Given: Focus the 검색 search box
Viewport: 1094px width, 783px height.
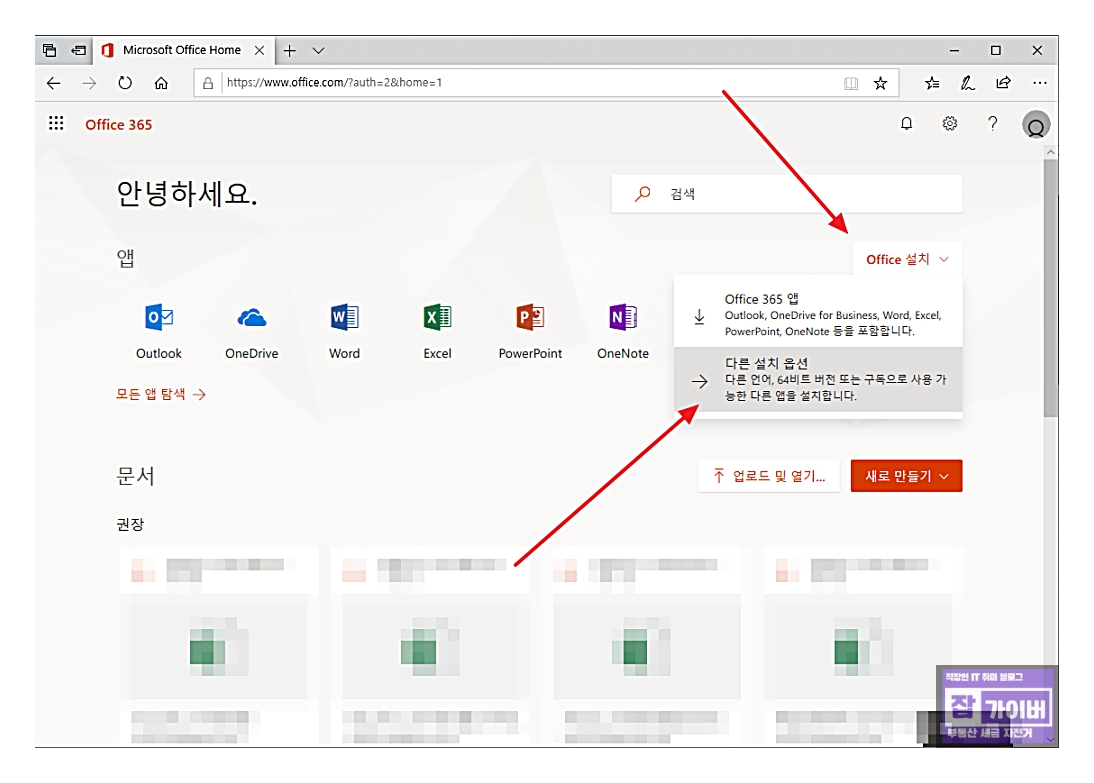Looking at the screenshot, I should point(787,194).
